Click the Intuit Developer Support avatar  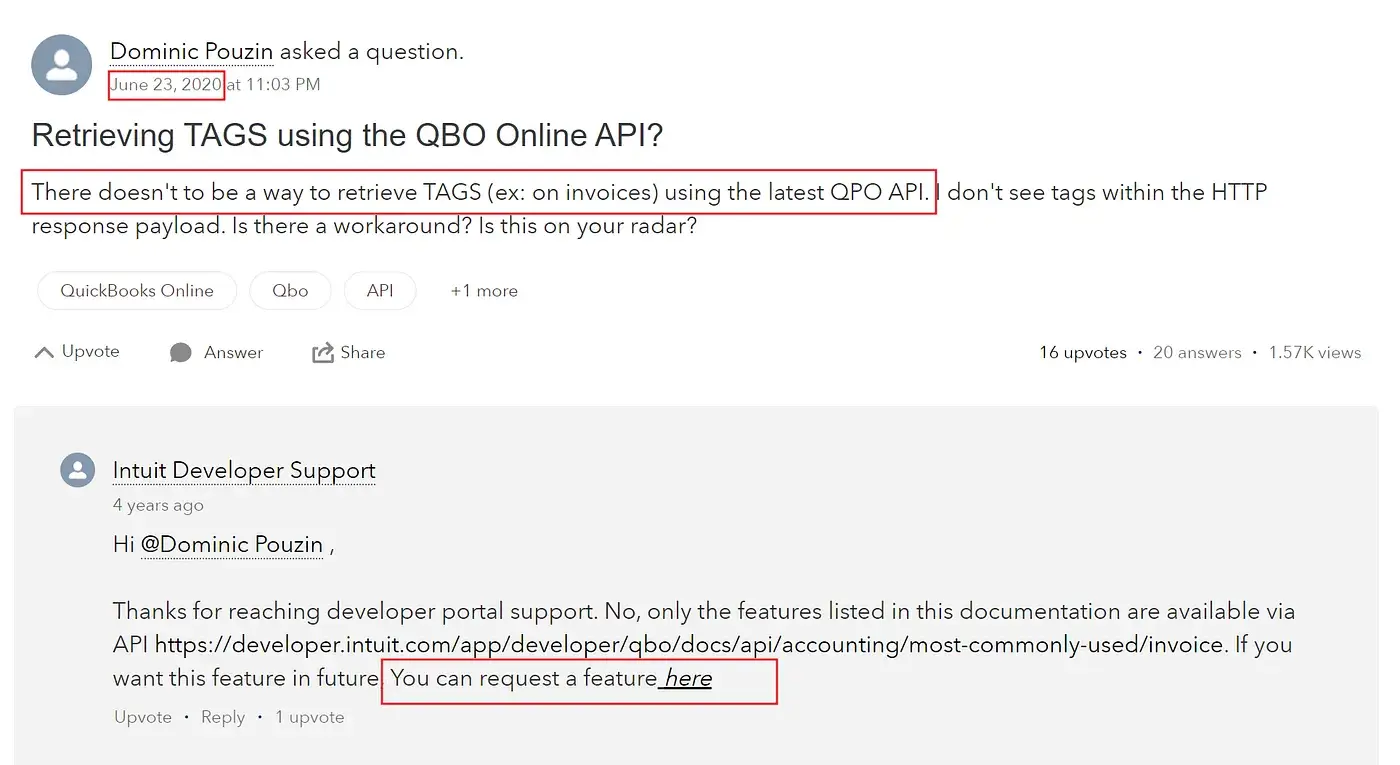[78, 470]
